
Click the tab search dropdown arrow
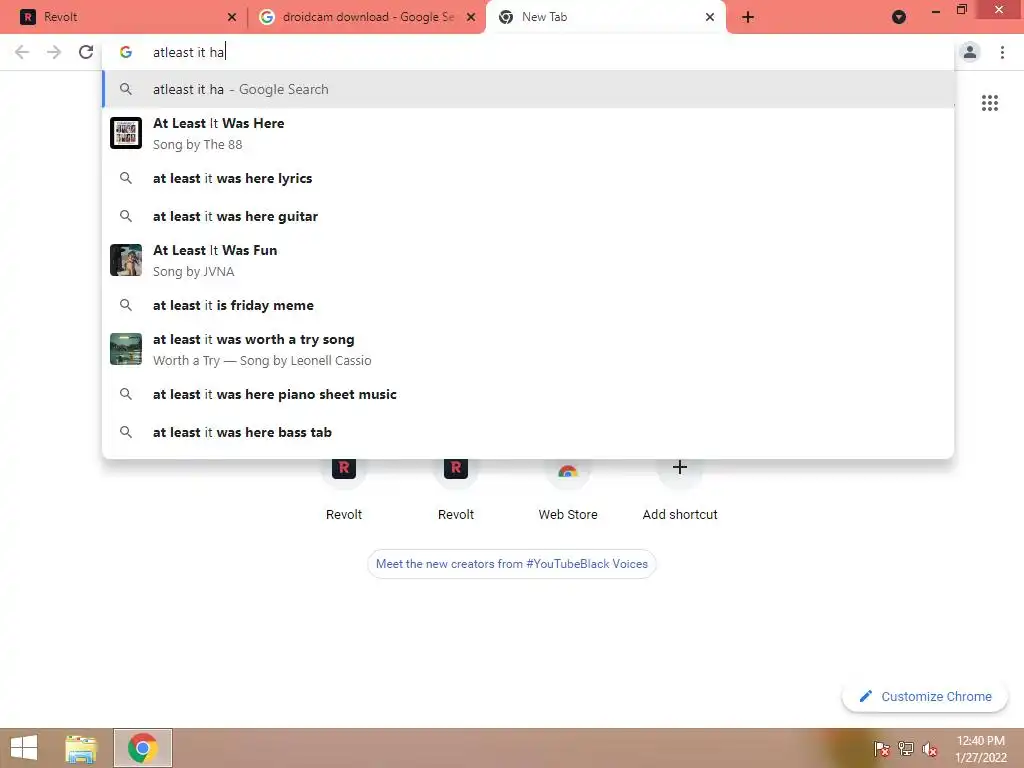899,17
